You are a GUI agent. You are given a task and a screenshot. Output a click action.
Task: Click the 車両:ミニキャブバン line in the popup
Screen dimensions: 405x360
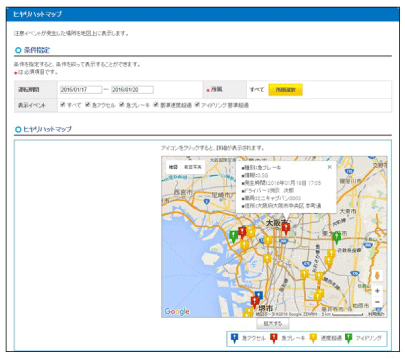coord(271,198)
